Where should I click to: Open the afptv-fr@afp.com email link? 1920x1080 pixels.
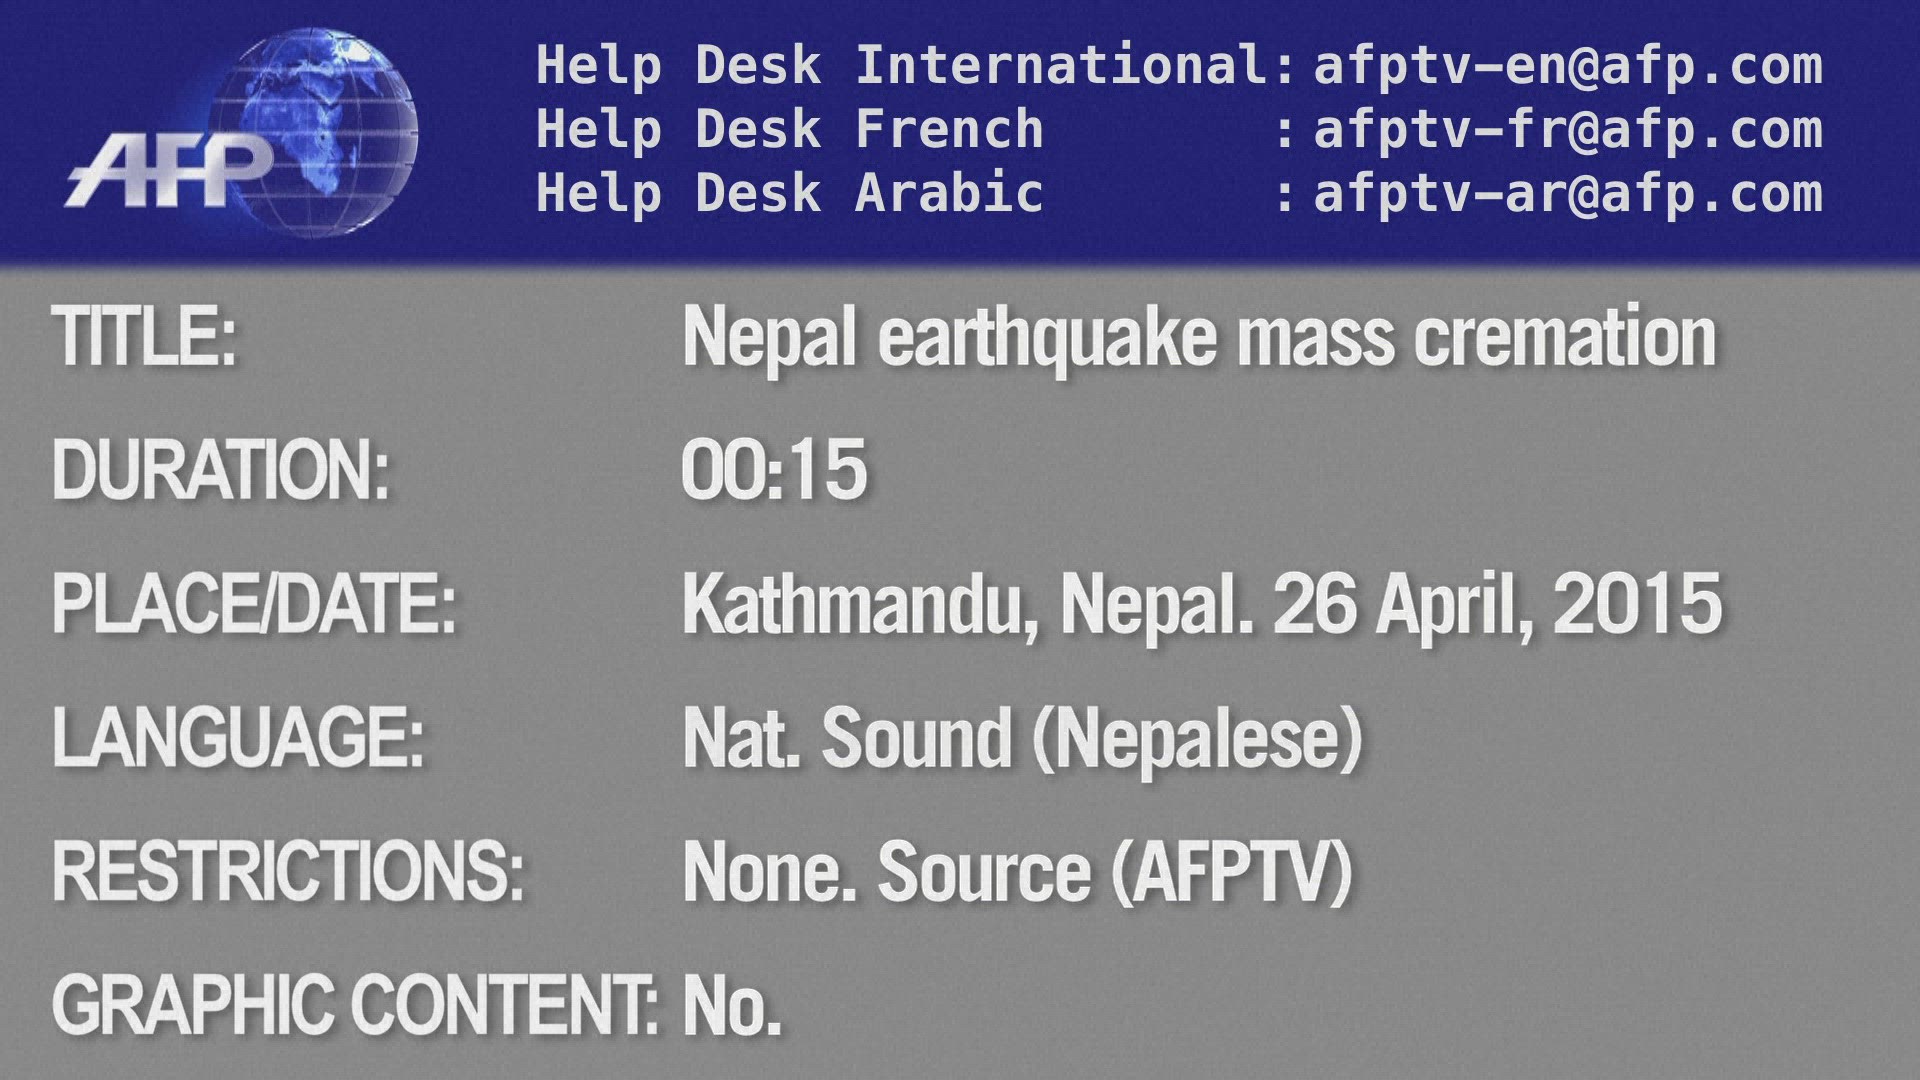point(1567,130)
